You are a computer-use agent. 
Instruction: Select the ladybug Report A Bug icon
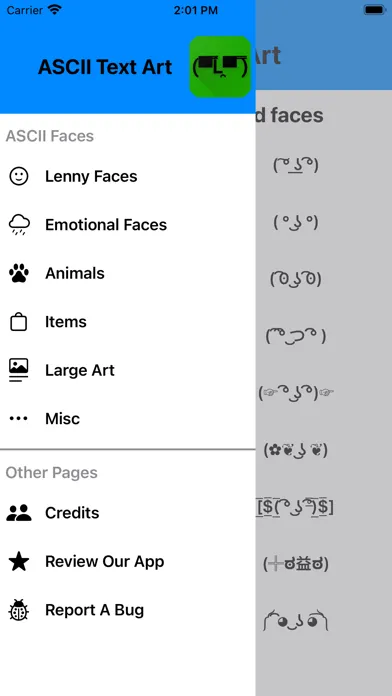coord(19,610)
